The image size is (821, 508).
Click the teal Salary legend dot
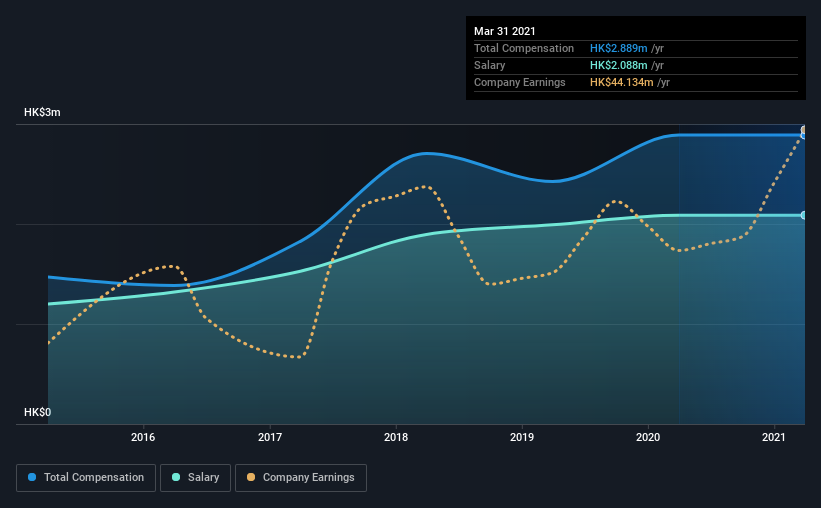176,477
